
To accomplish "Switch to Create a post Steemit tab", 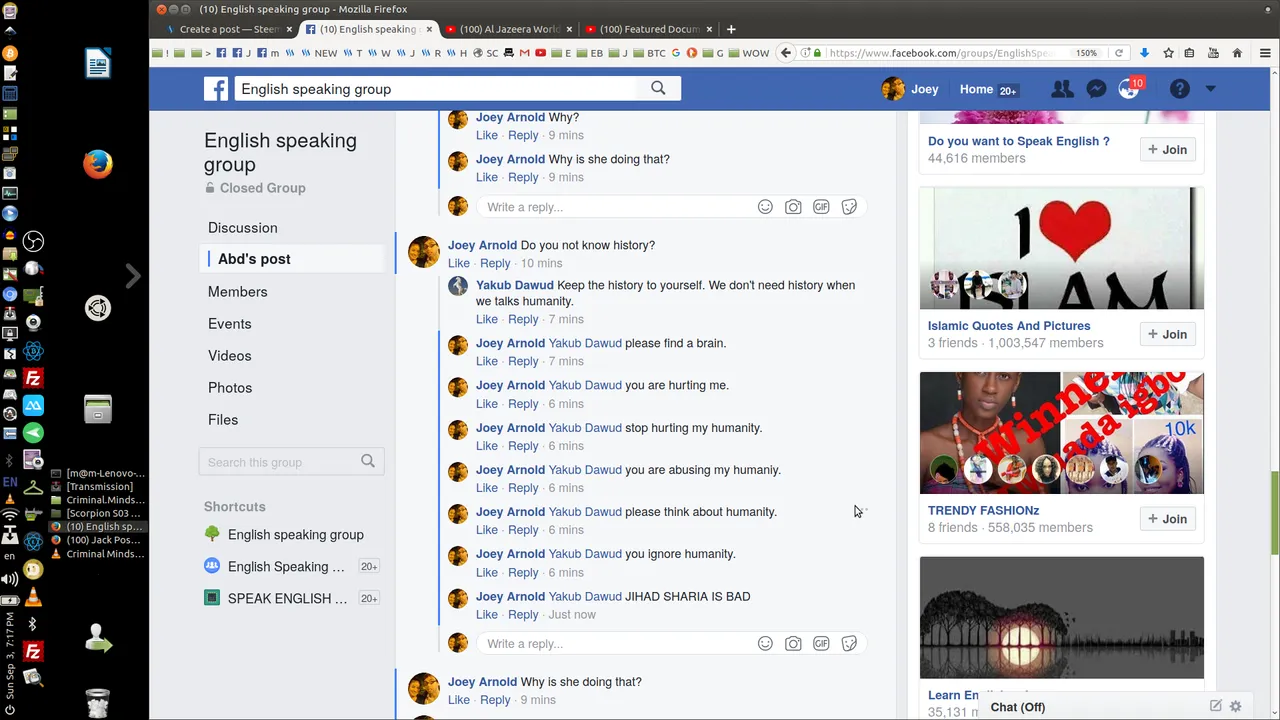I will coord(228,29).
